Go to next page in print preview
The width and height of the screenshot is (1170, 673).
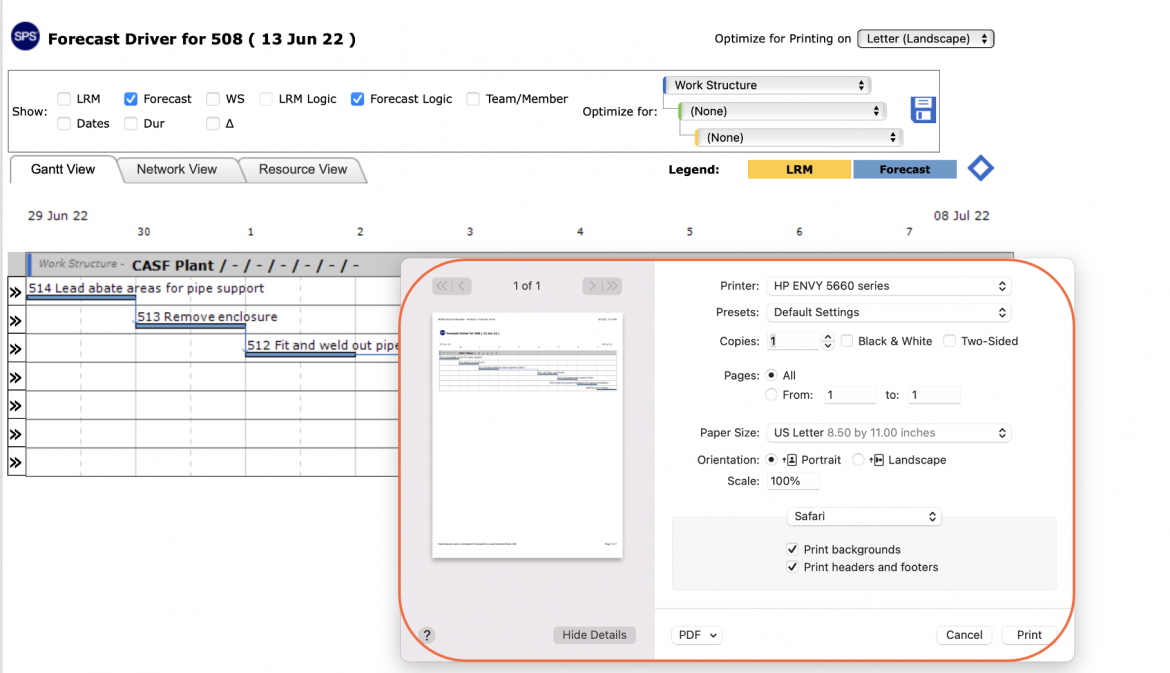click(592, 286)
